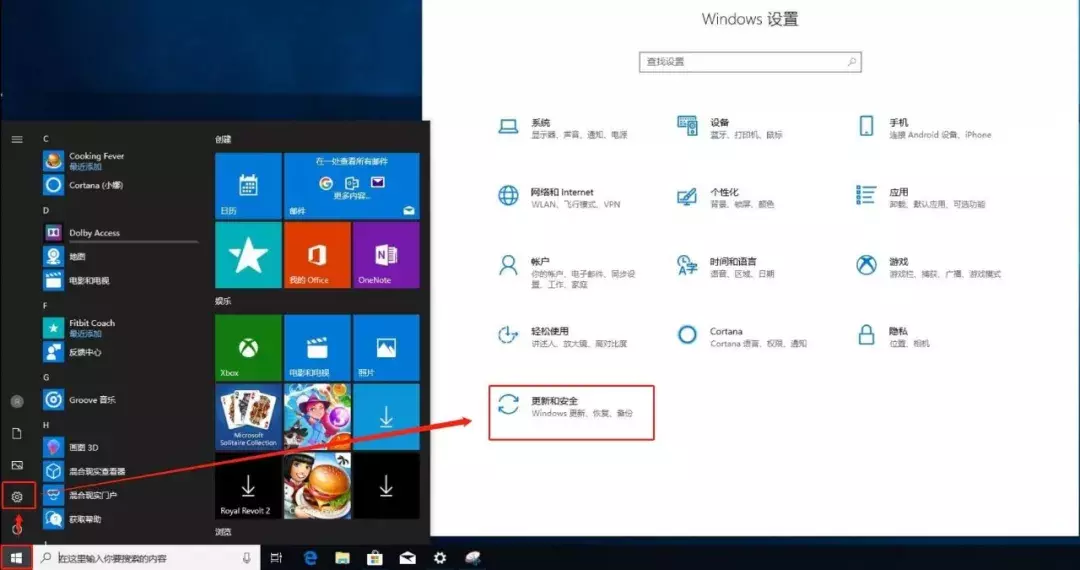Open 时间和语言 settings category

(727, 268)
